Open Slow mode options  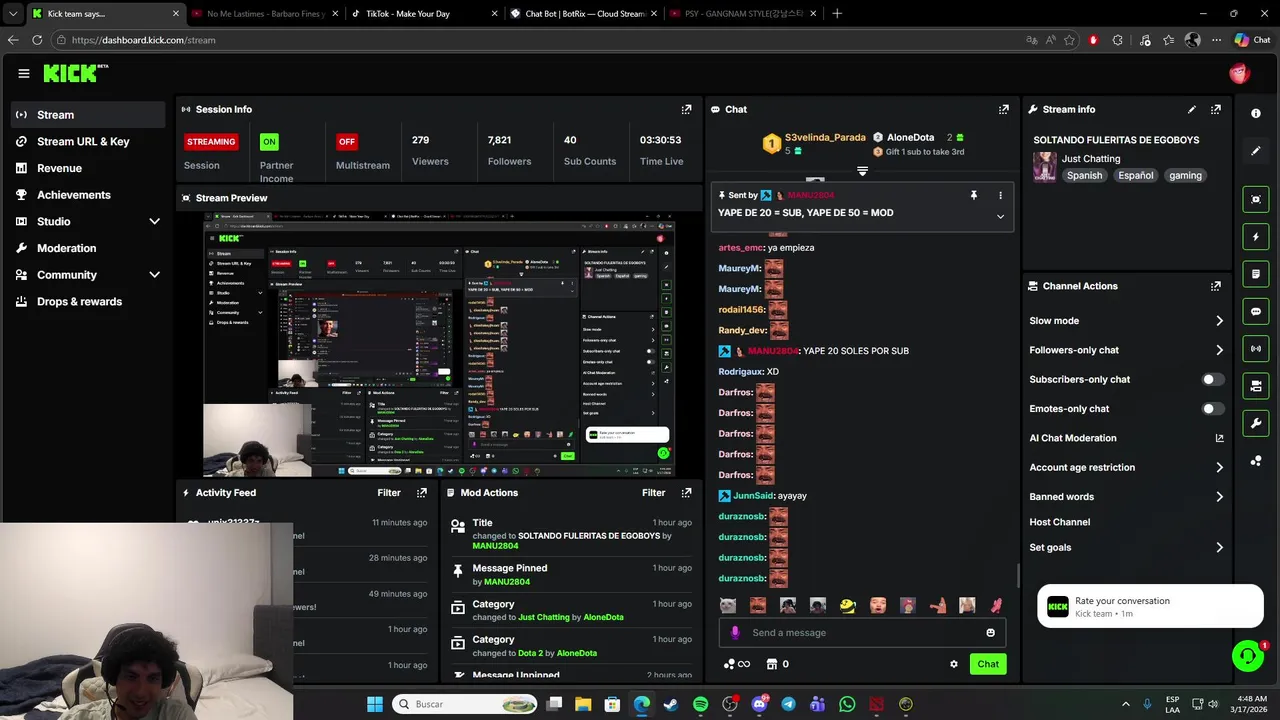[1126, 321]
